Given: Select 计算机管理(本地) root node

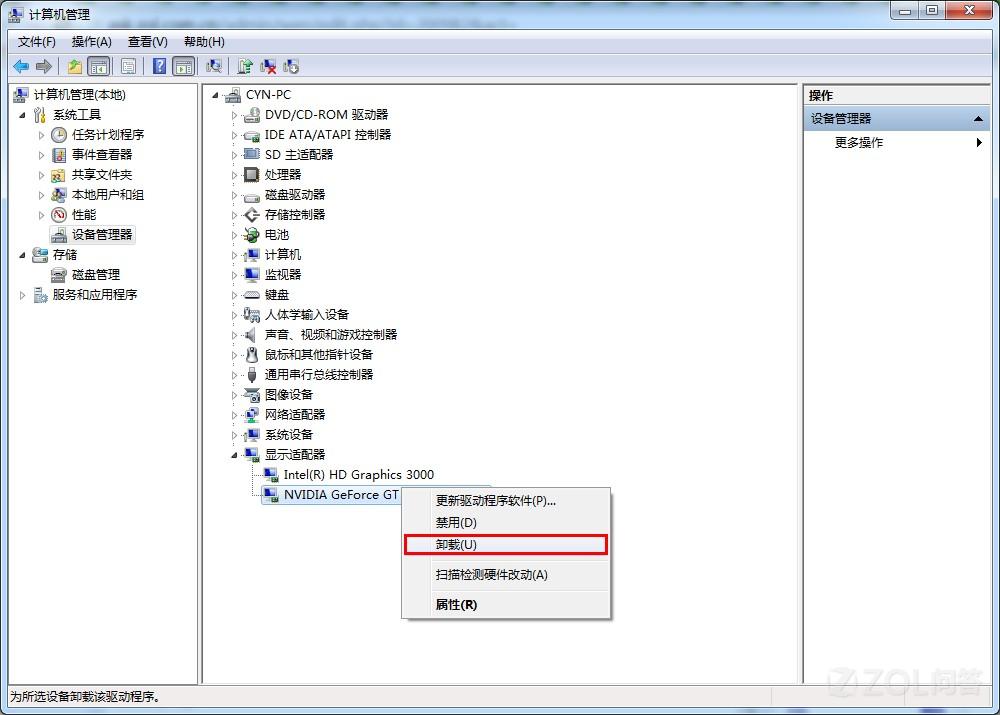Looking at the screenshot, I should (79, 95).
